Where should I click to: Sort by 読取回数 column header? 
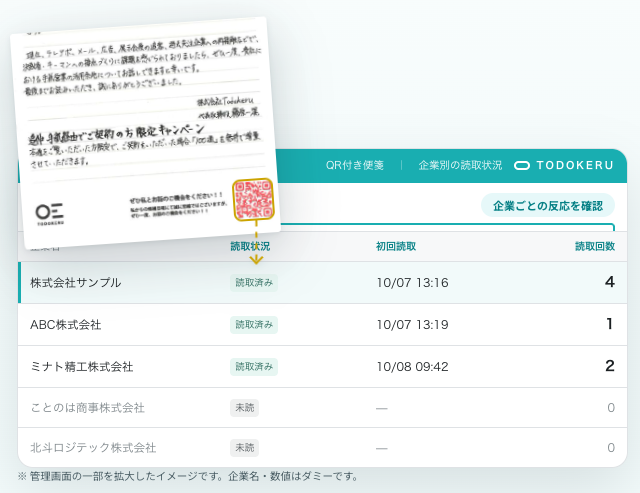[595, 246]
